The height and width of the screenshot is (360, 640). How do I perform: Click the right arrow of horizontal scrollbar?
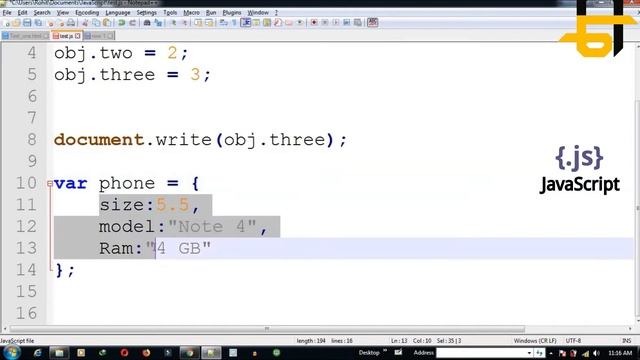tap(631, 329)
